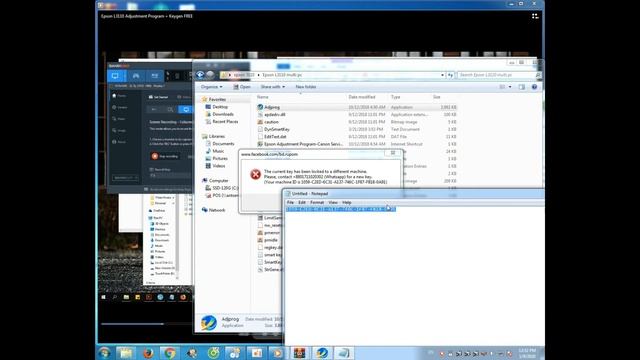
Task: Open the Organize dropdown in Explorer
Action: click(x=211, y=87)
